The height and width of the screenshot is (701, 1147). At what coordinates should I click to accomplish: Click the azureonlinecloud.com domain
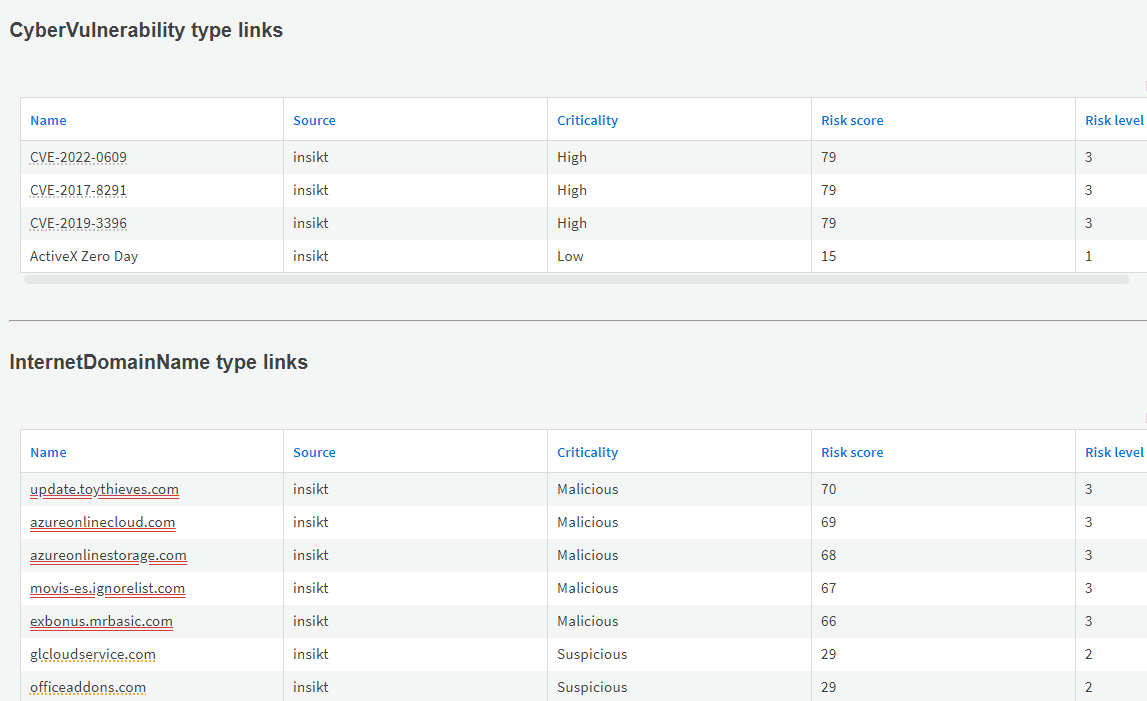(102, 522)
